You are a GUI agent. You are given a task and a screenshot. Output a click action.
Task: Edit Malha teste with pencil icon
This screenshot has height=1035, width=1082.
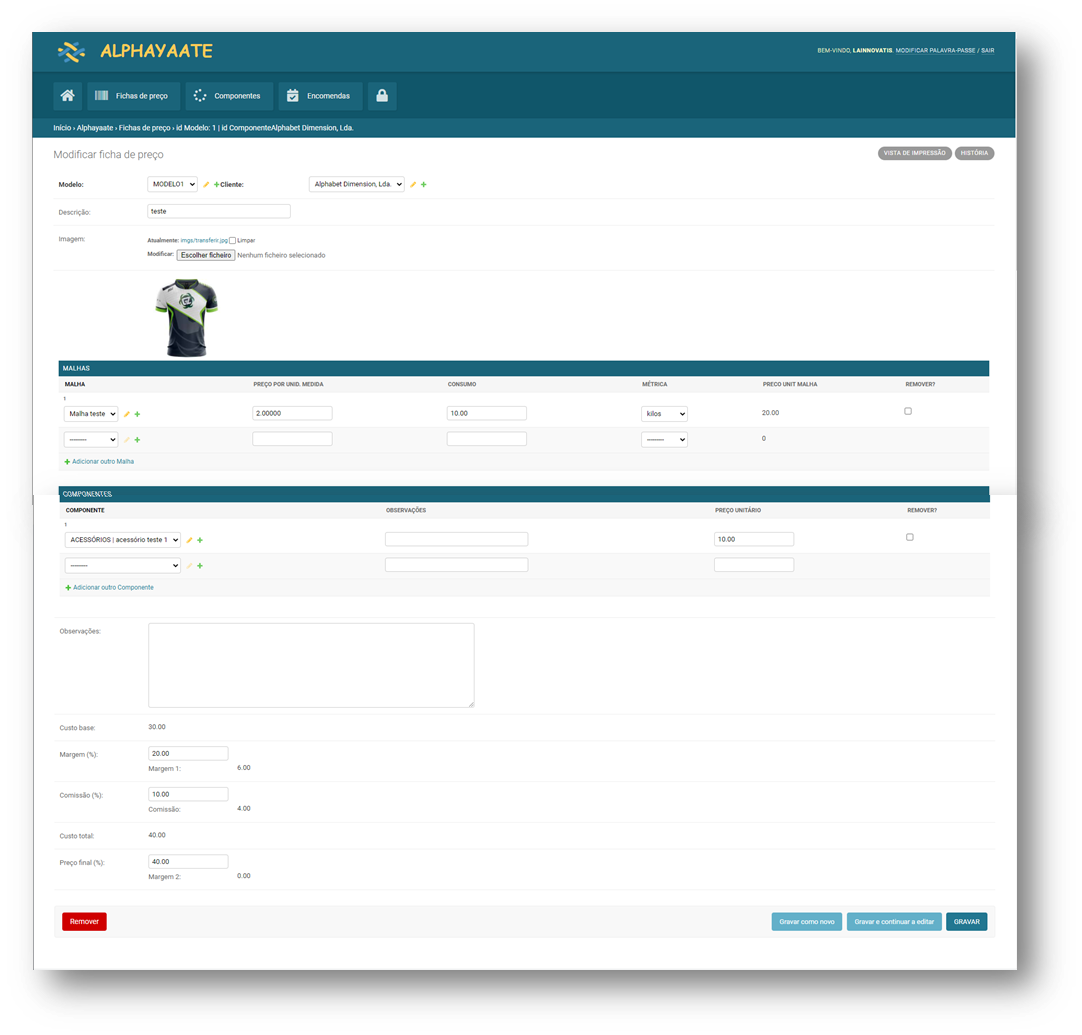click(x=126, y=414)
